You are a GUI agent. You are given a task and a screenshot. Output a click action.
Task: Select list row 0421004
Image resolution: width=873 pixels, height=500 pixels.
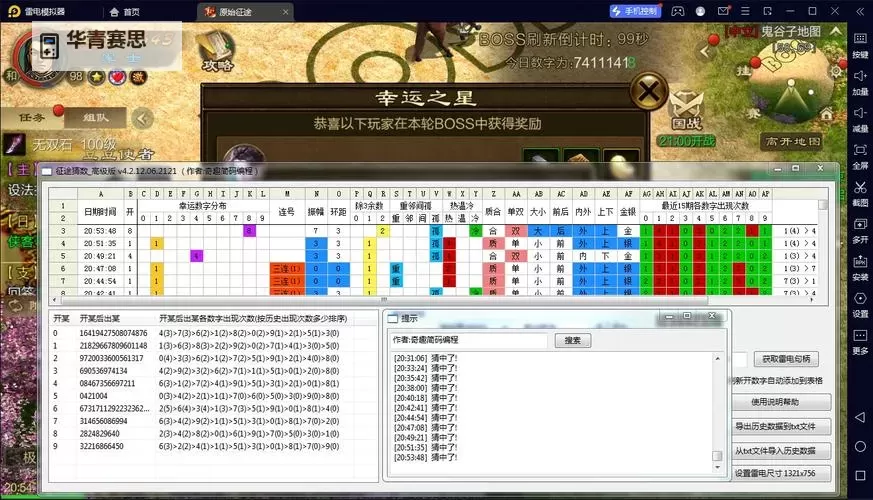click(x=213, y=396)
